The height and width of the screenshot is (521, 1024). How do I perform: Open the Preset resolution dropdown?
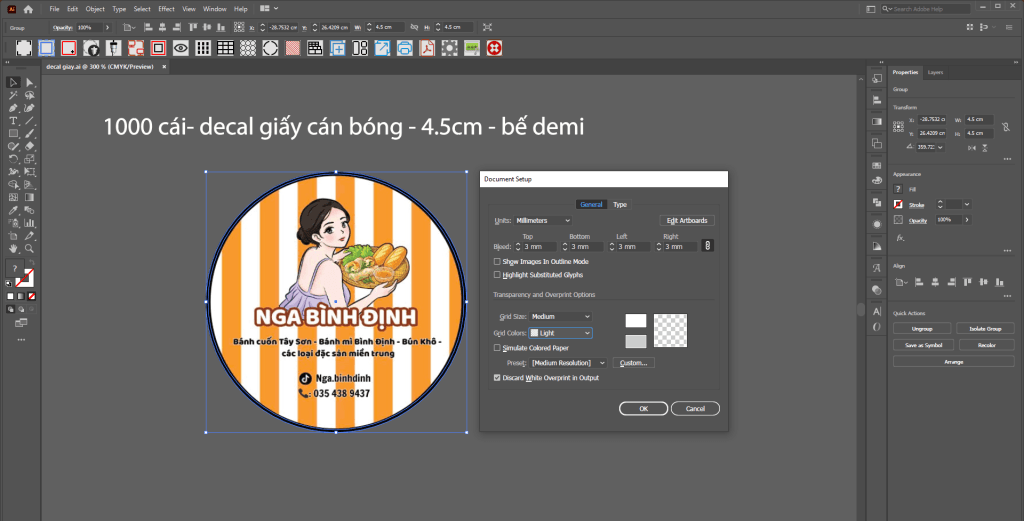[x=568, y=363]
